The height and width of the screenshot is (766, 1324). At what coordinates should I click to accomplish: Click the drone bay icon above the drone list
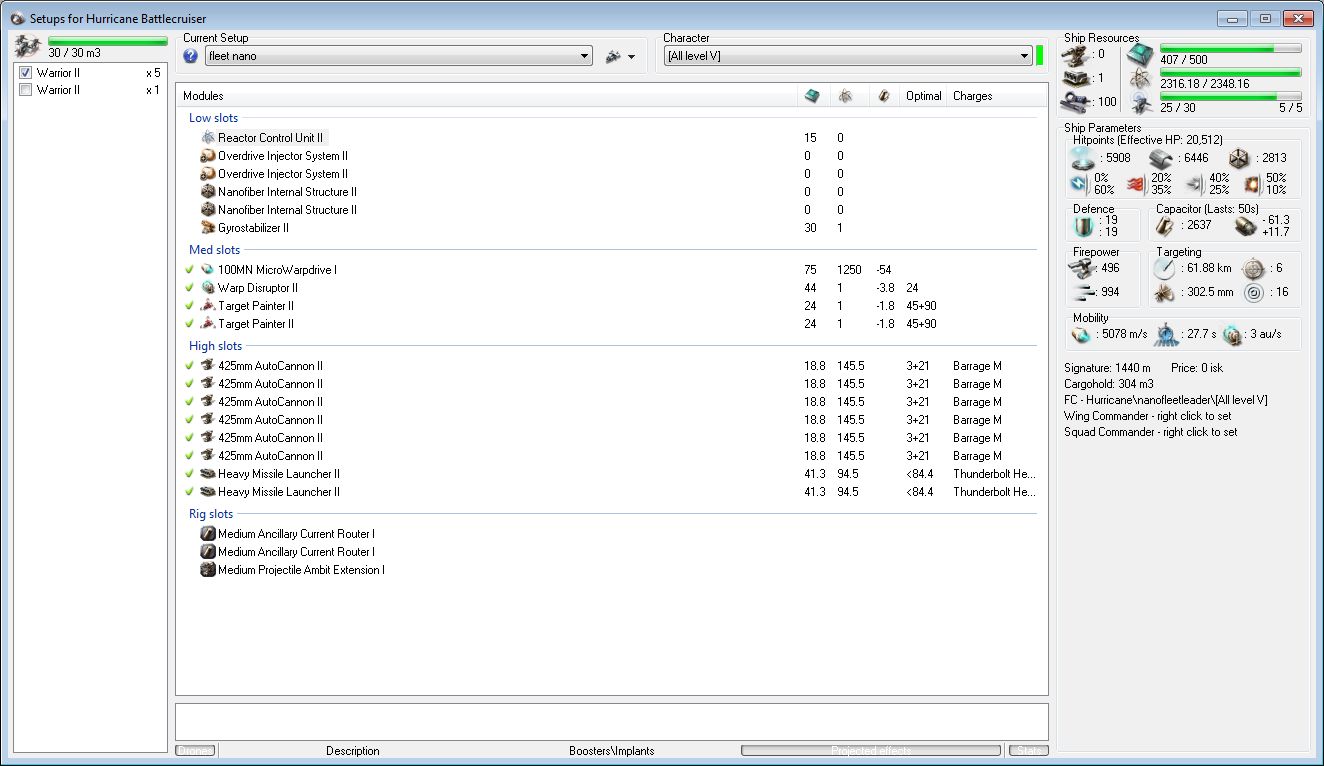[28, 46]
